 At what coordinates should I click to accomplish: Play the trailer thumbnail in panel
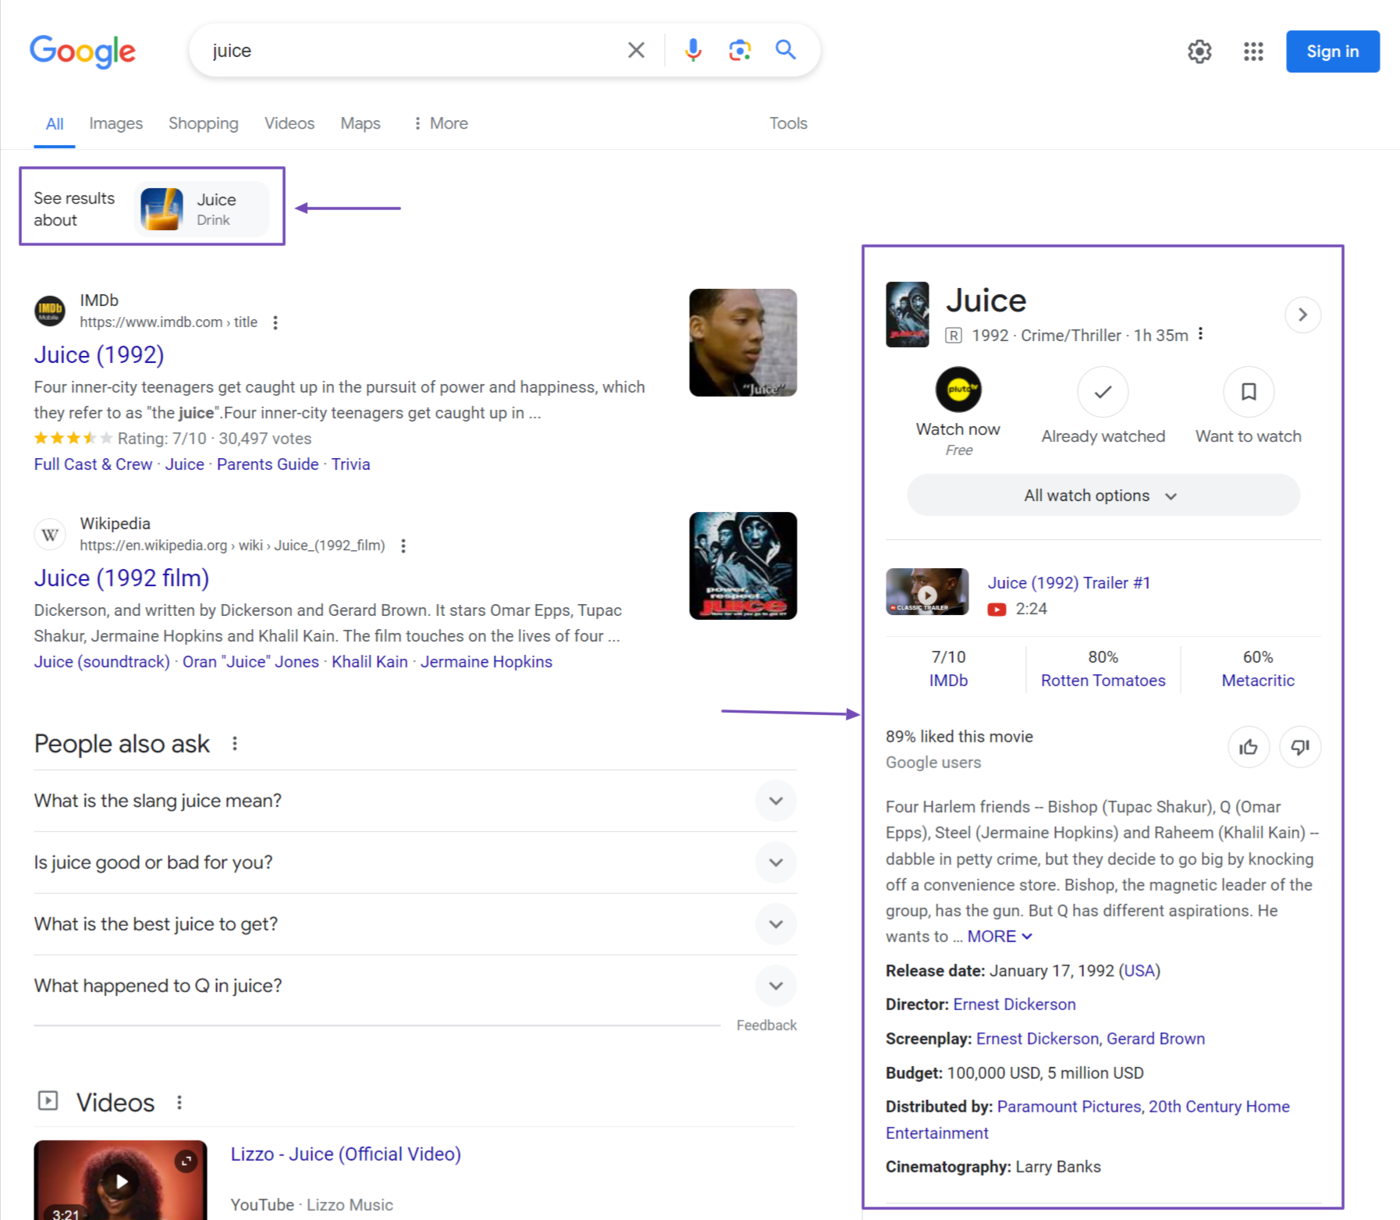[x=927, y=592]
